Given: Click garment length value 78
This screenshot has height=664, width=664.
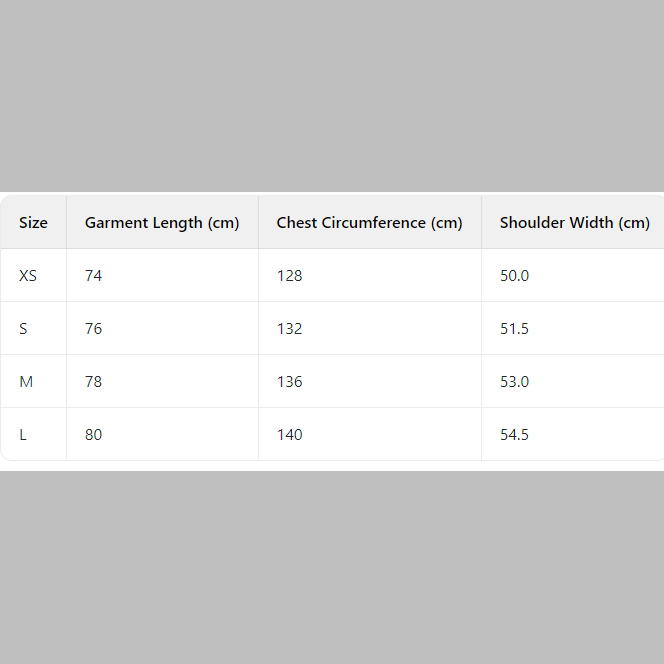Looking at the screenshot, I should tap(93, 382).
